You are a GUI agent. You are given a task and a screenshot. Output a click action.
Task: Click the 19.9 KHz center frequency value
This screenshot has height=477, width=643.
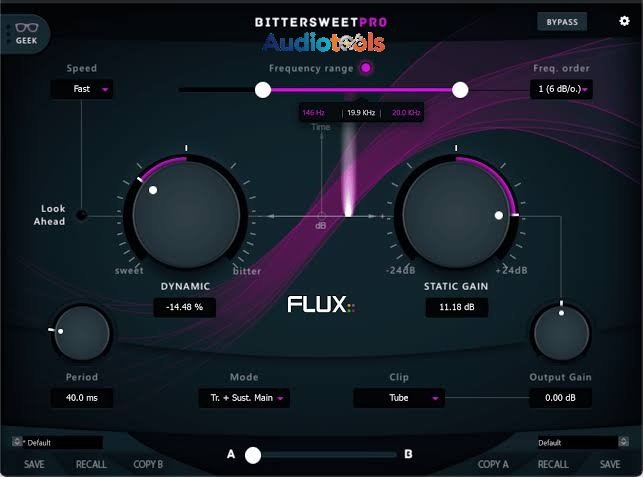coord(361,113)
